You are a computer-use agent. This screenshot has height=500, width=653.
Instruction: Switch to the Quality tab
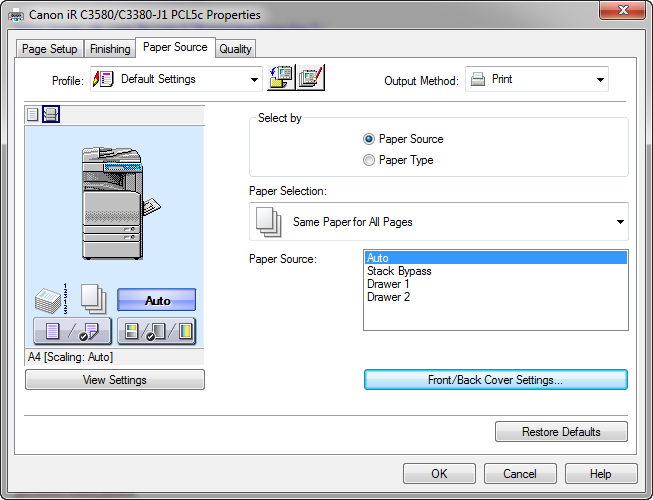coord(235,49)
